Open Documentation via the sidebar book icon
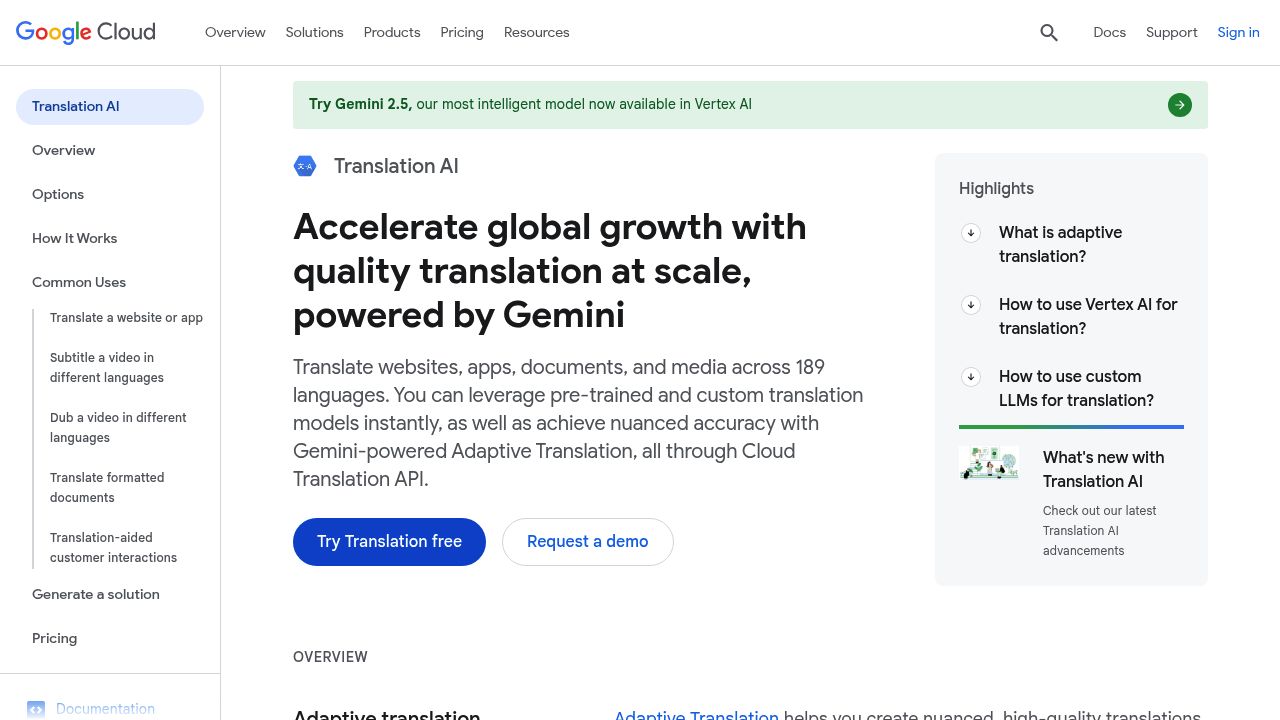Screen dimensions: 1280x720 tap(36, 709)
